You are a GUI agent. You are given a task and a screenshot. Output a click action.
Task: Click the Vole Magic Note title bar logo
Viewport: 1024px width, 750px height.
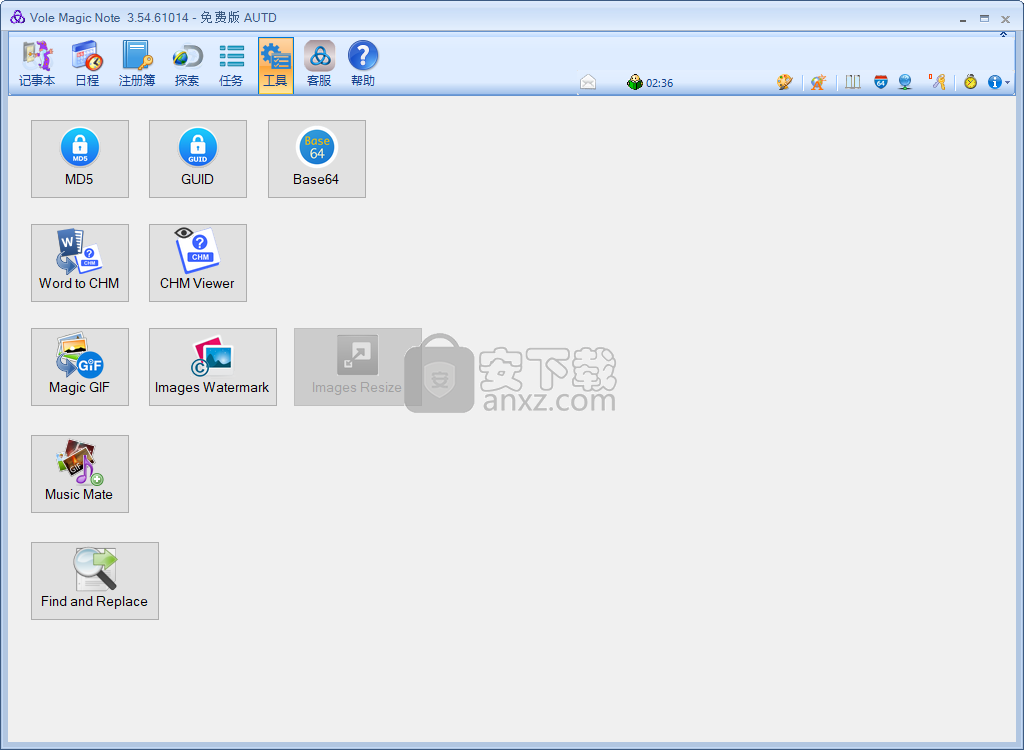point(17,17)
